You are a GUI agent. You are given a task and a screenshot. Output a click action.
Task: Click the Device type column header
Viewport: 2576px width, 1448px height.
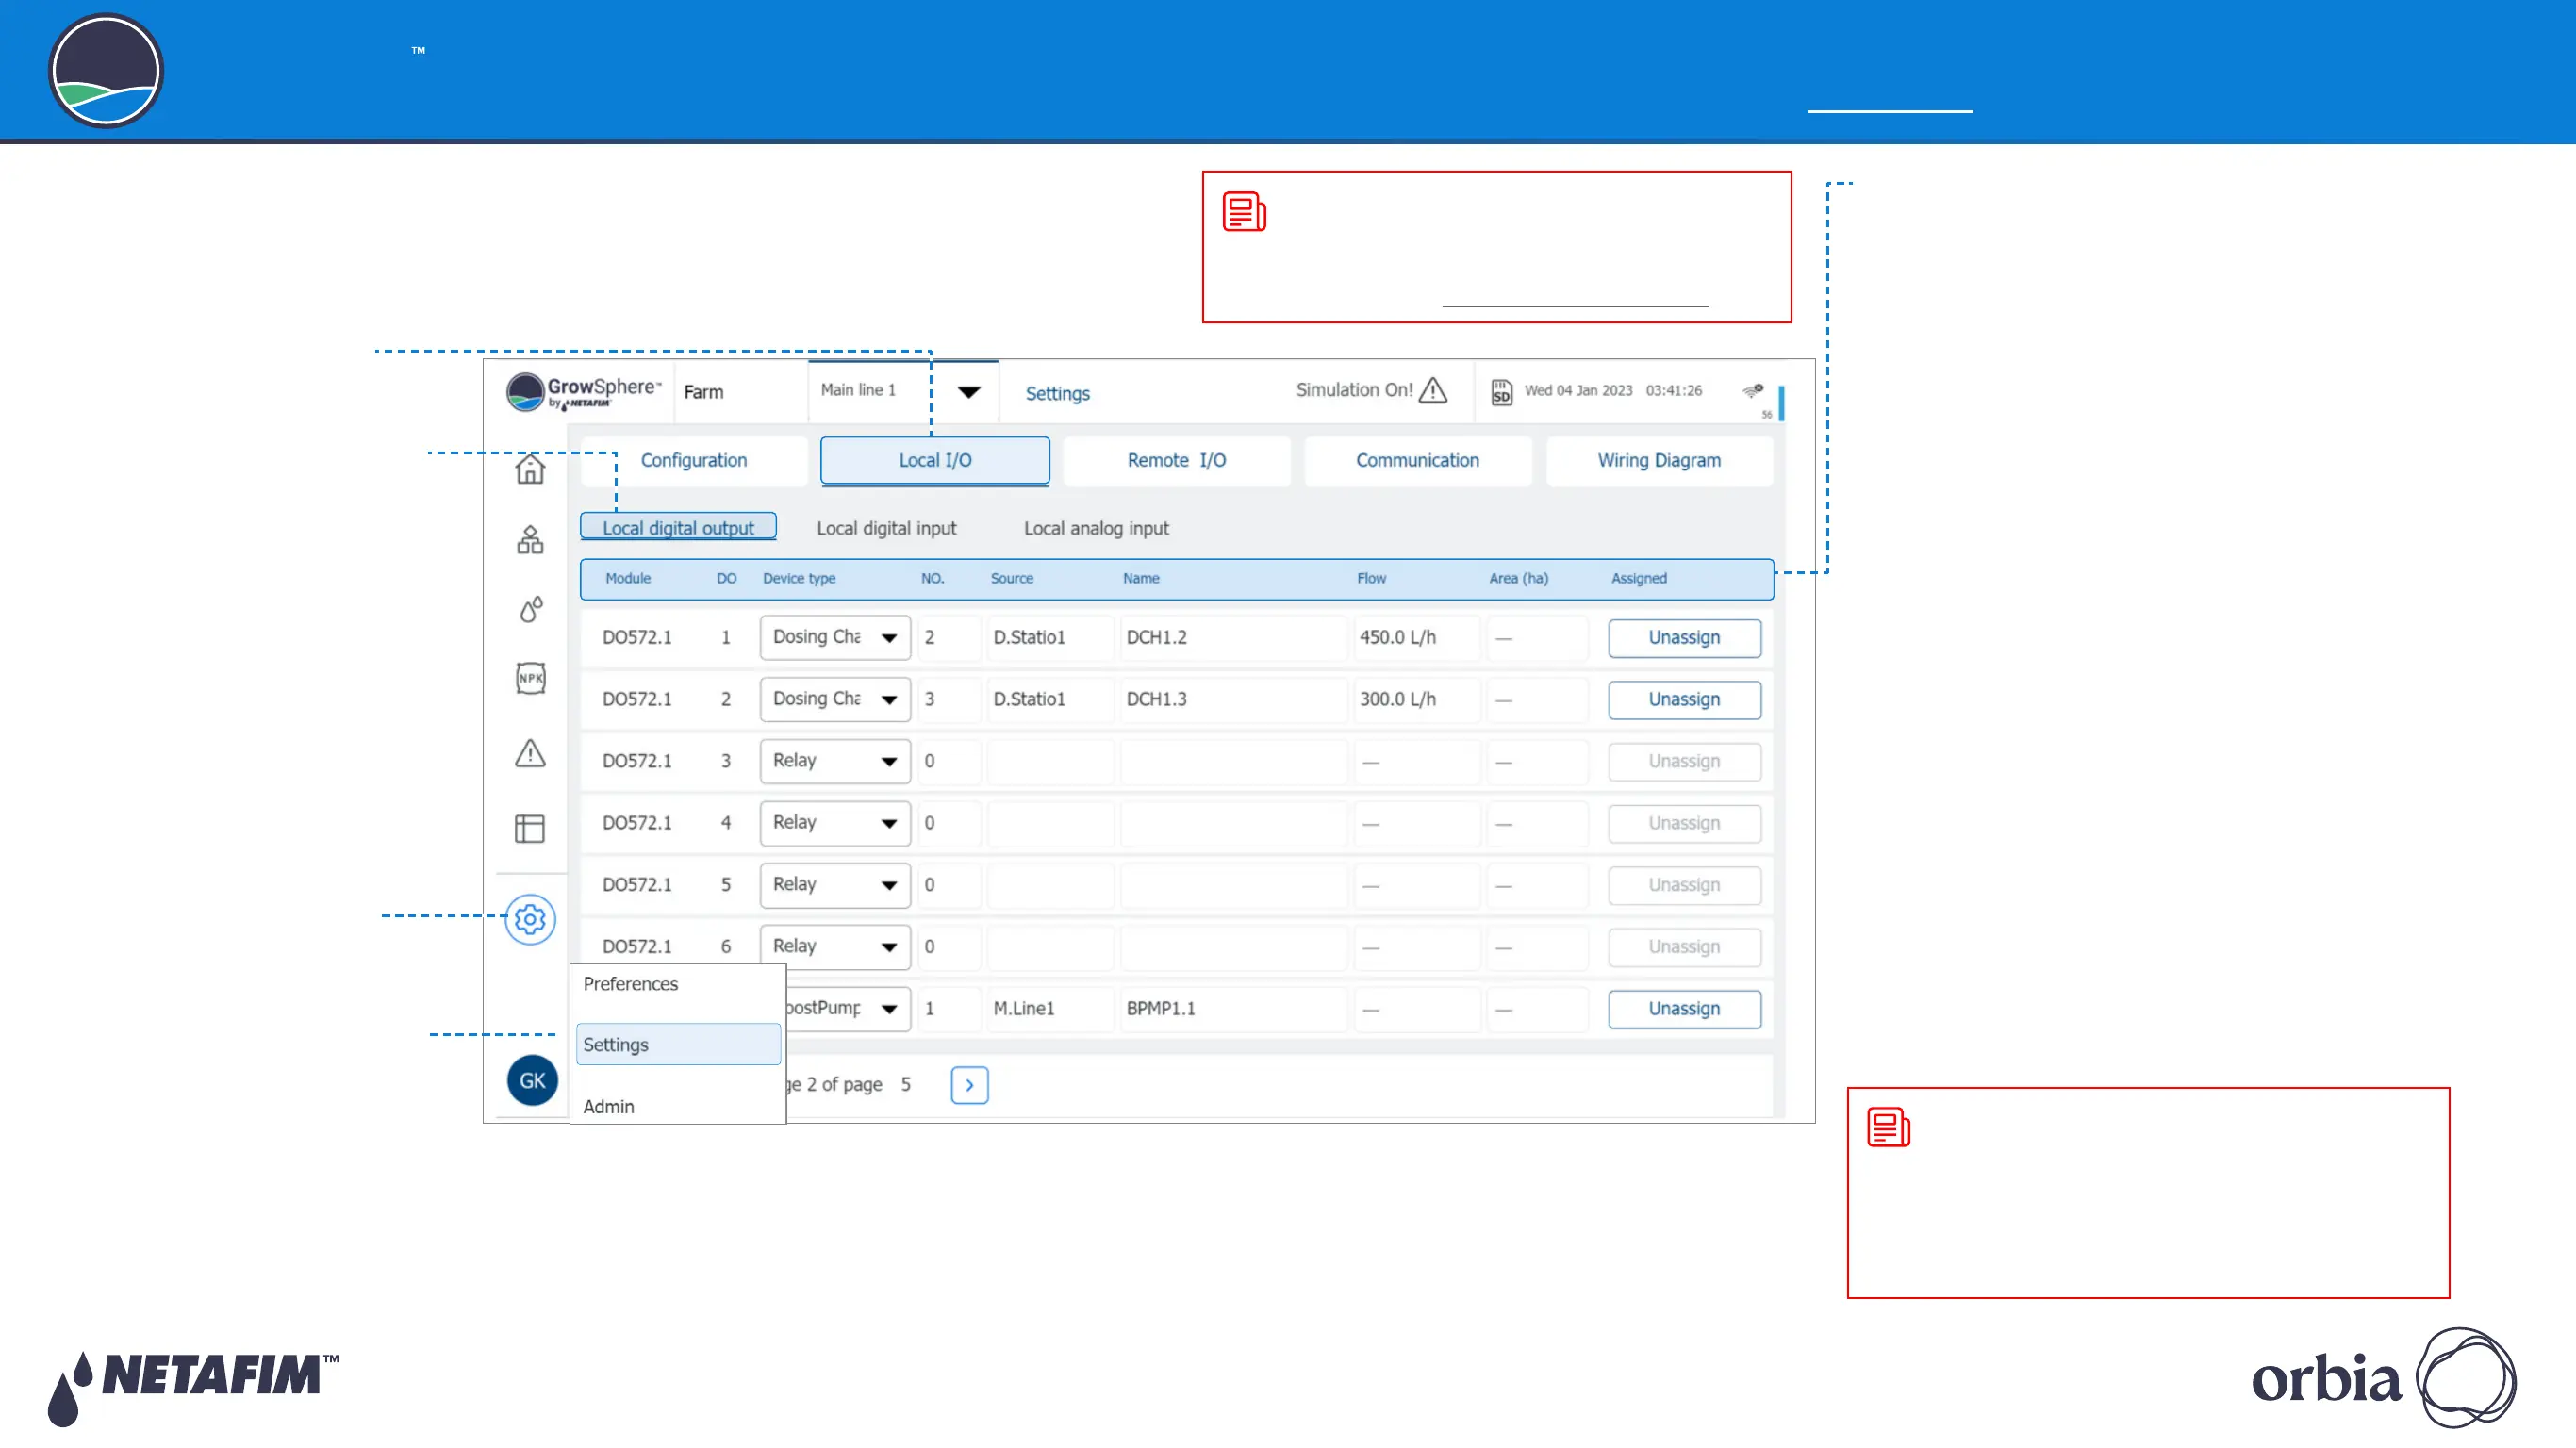799,579
